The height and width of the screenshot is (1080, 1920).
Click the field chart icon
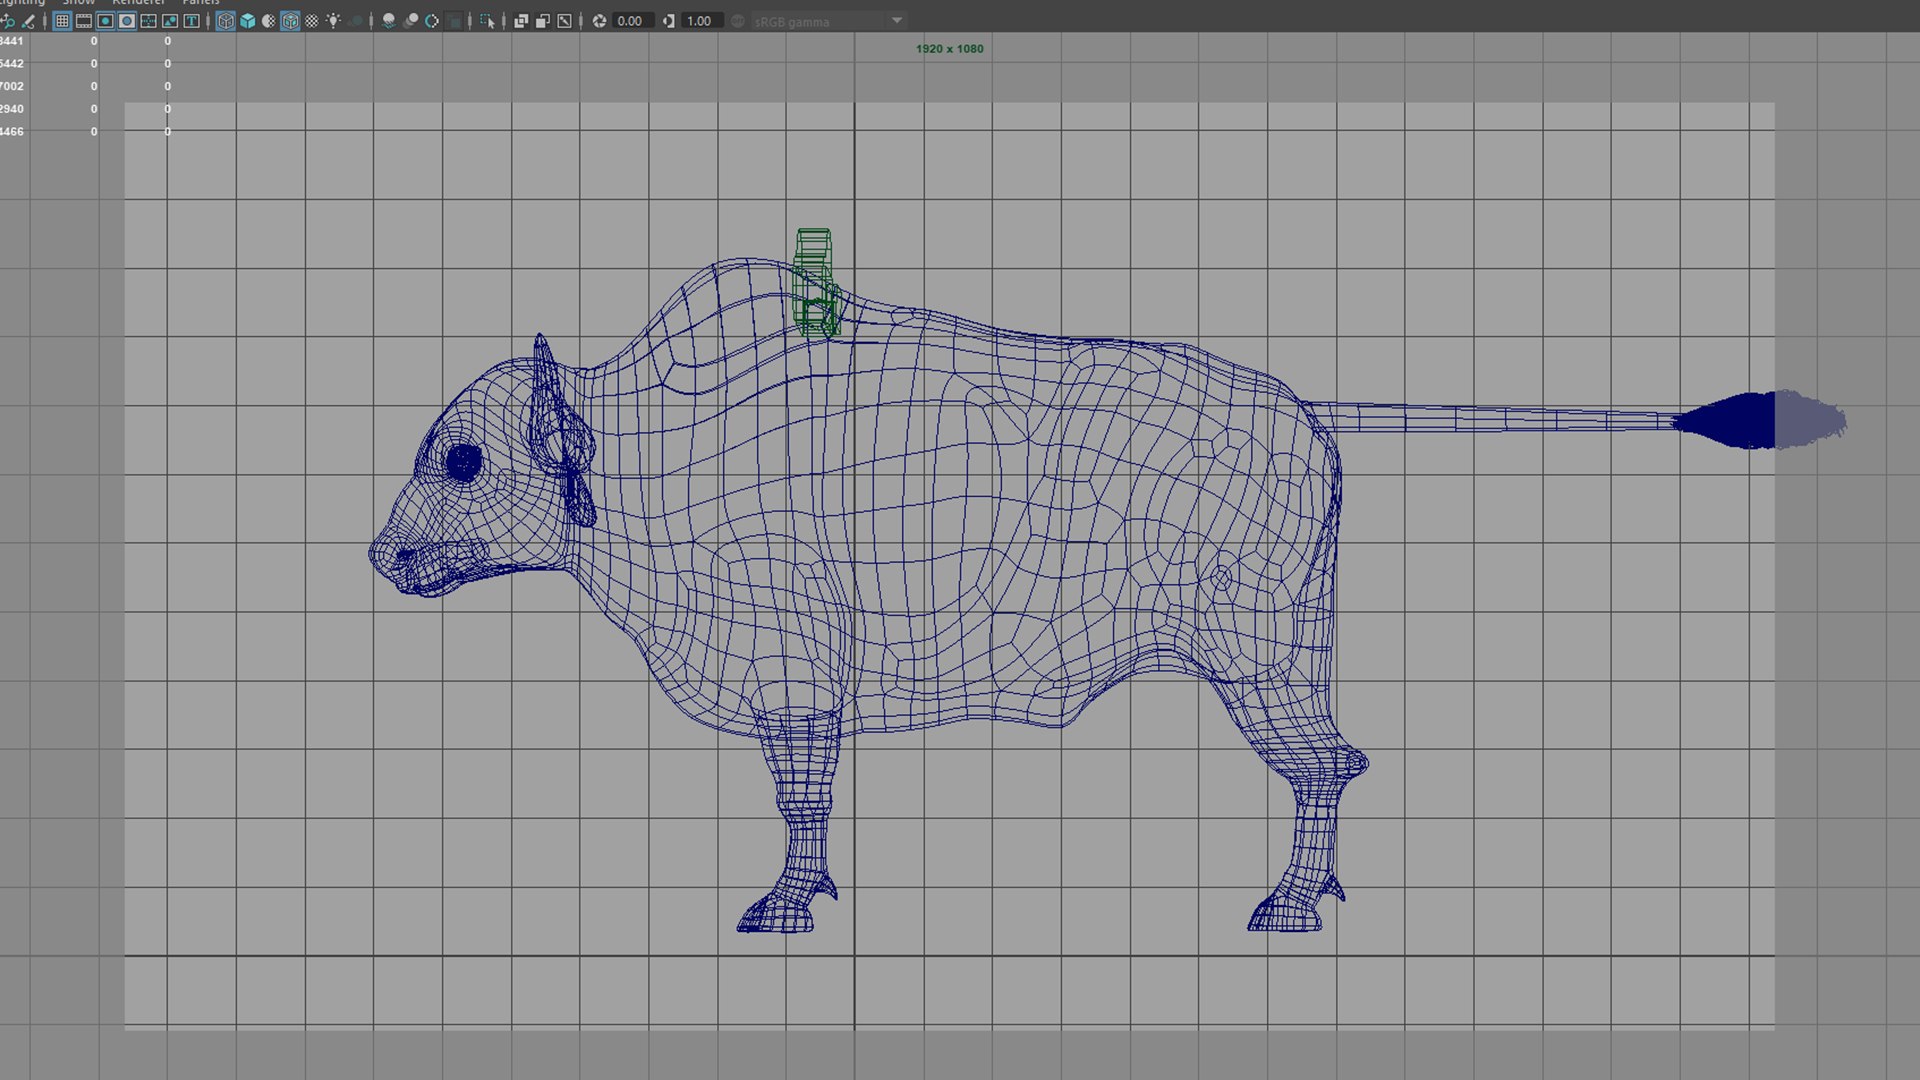click(148, 21)
